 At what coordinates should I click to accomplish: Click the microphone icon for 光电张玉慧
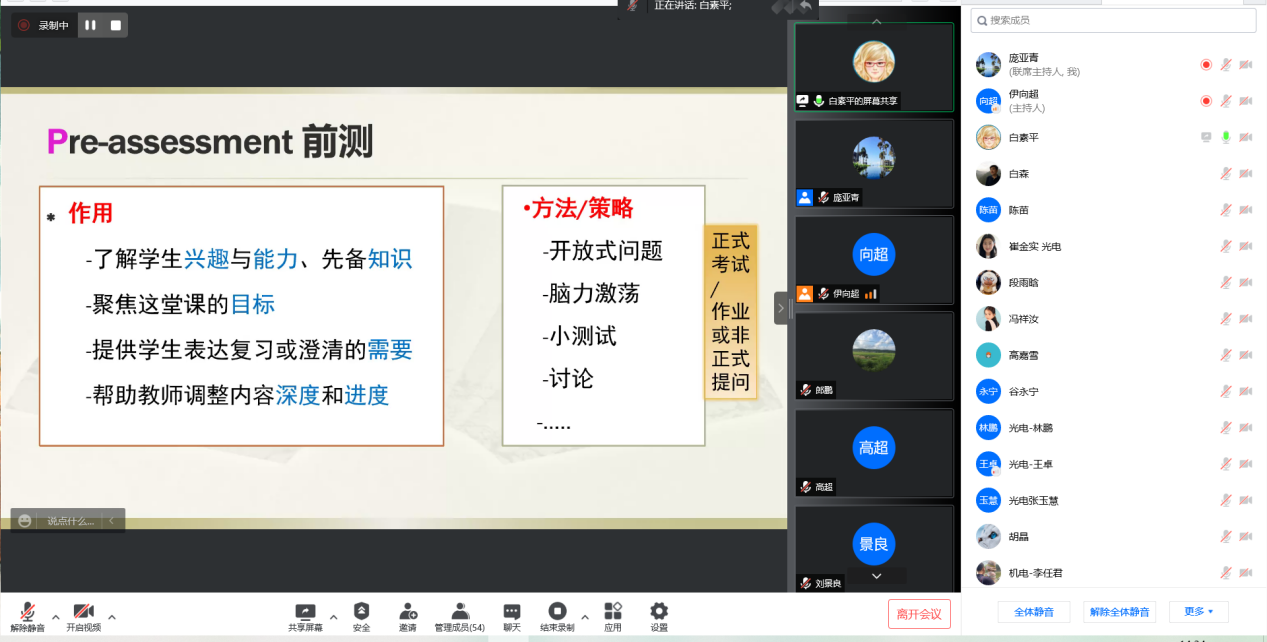[x=1226, y=500]
